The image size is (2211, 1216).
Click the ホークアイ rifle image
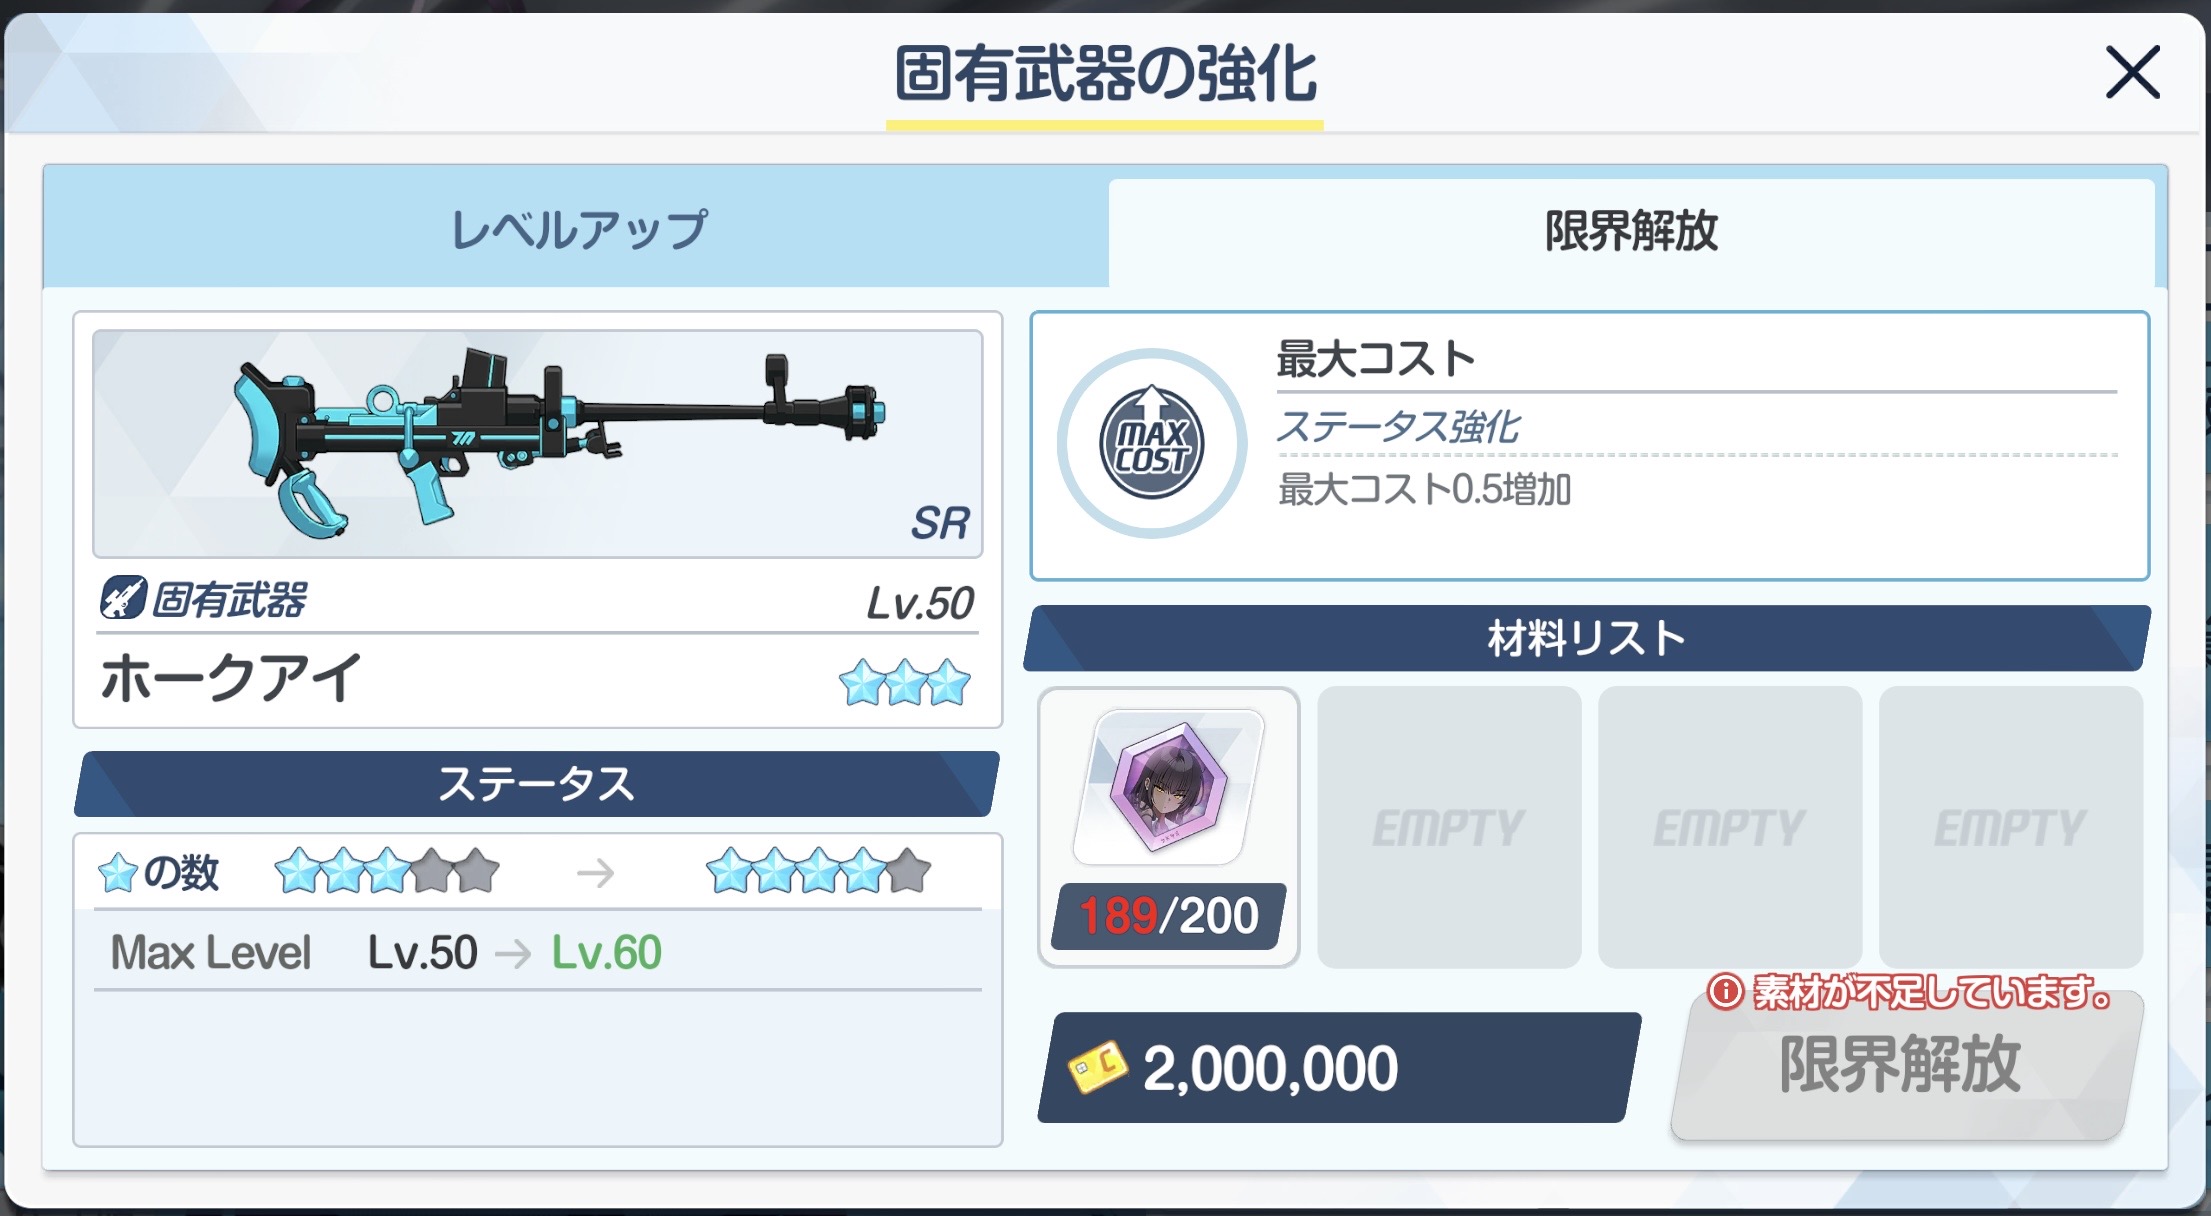(538, 444)
